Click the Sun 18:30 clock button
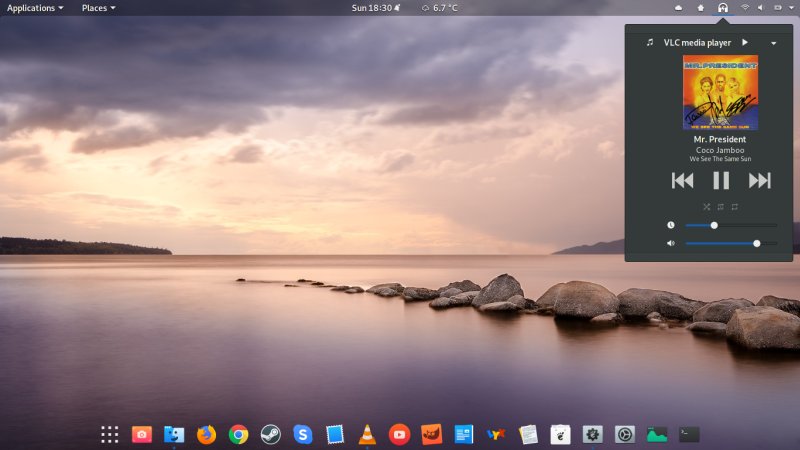The image size is (800, 450). [x=375, y=8]
